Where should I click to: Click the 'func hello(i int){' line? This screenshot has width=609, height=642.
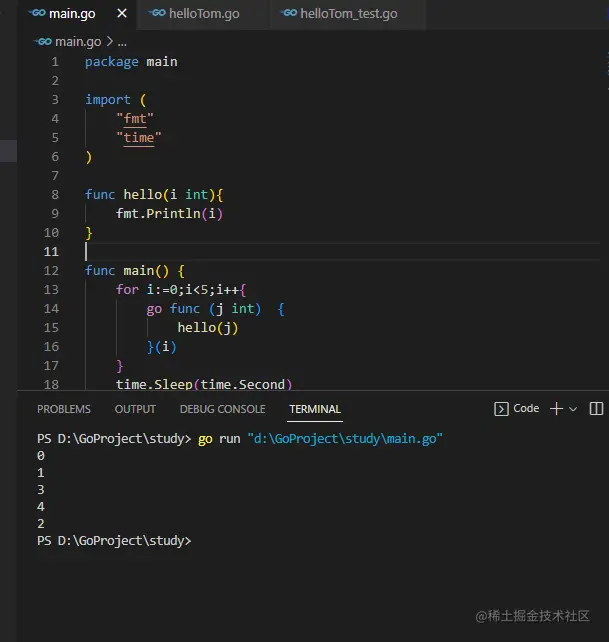[154, 194]
